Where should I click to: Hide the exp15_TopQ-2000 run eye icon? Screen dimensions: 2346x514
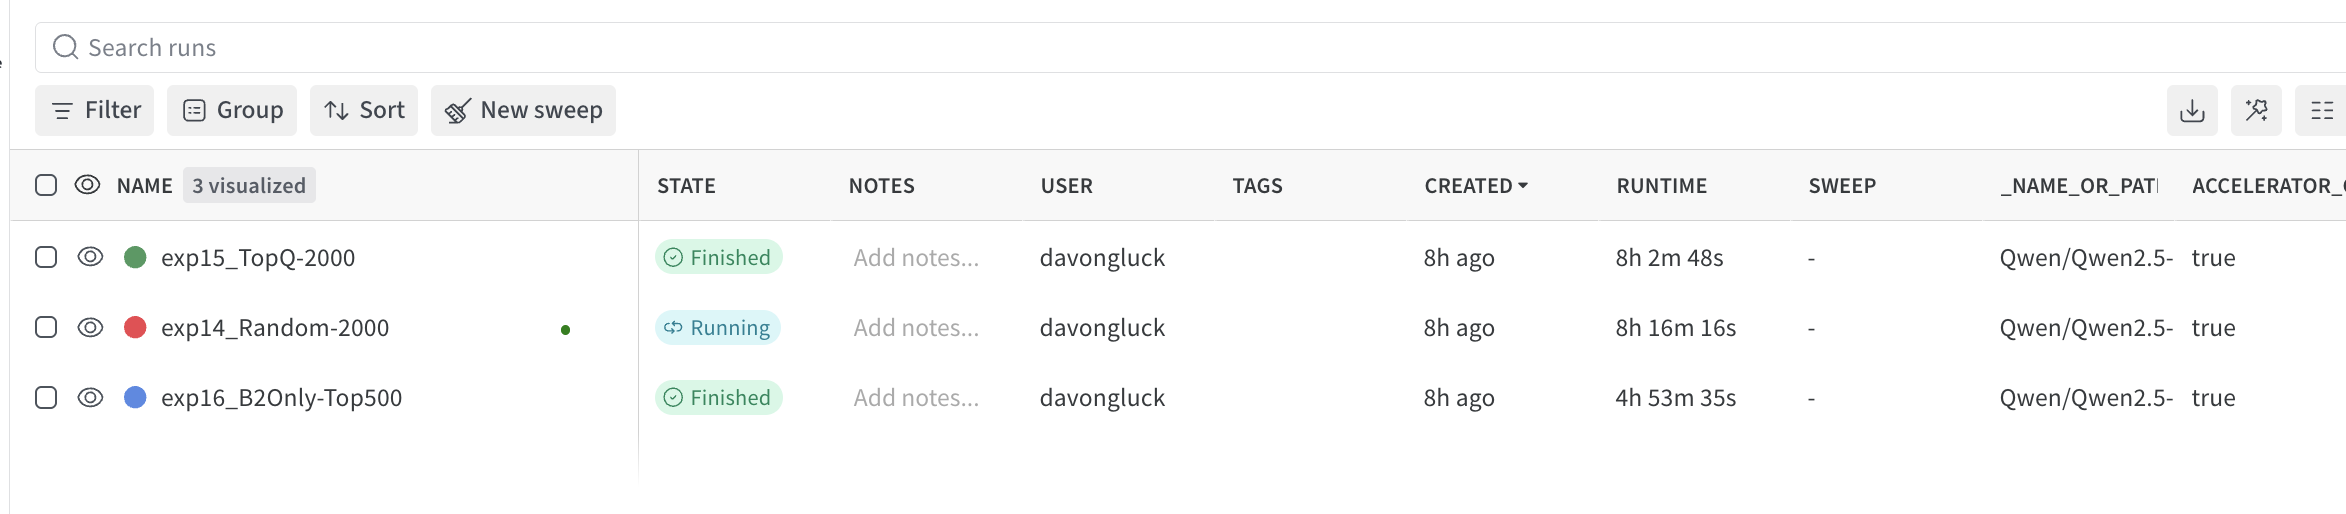90,257
